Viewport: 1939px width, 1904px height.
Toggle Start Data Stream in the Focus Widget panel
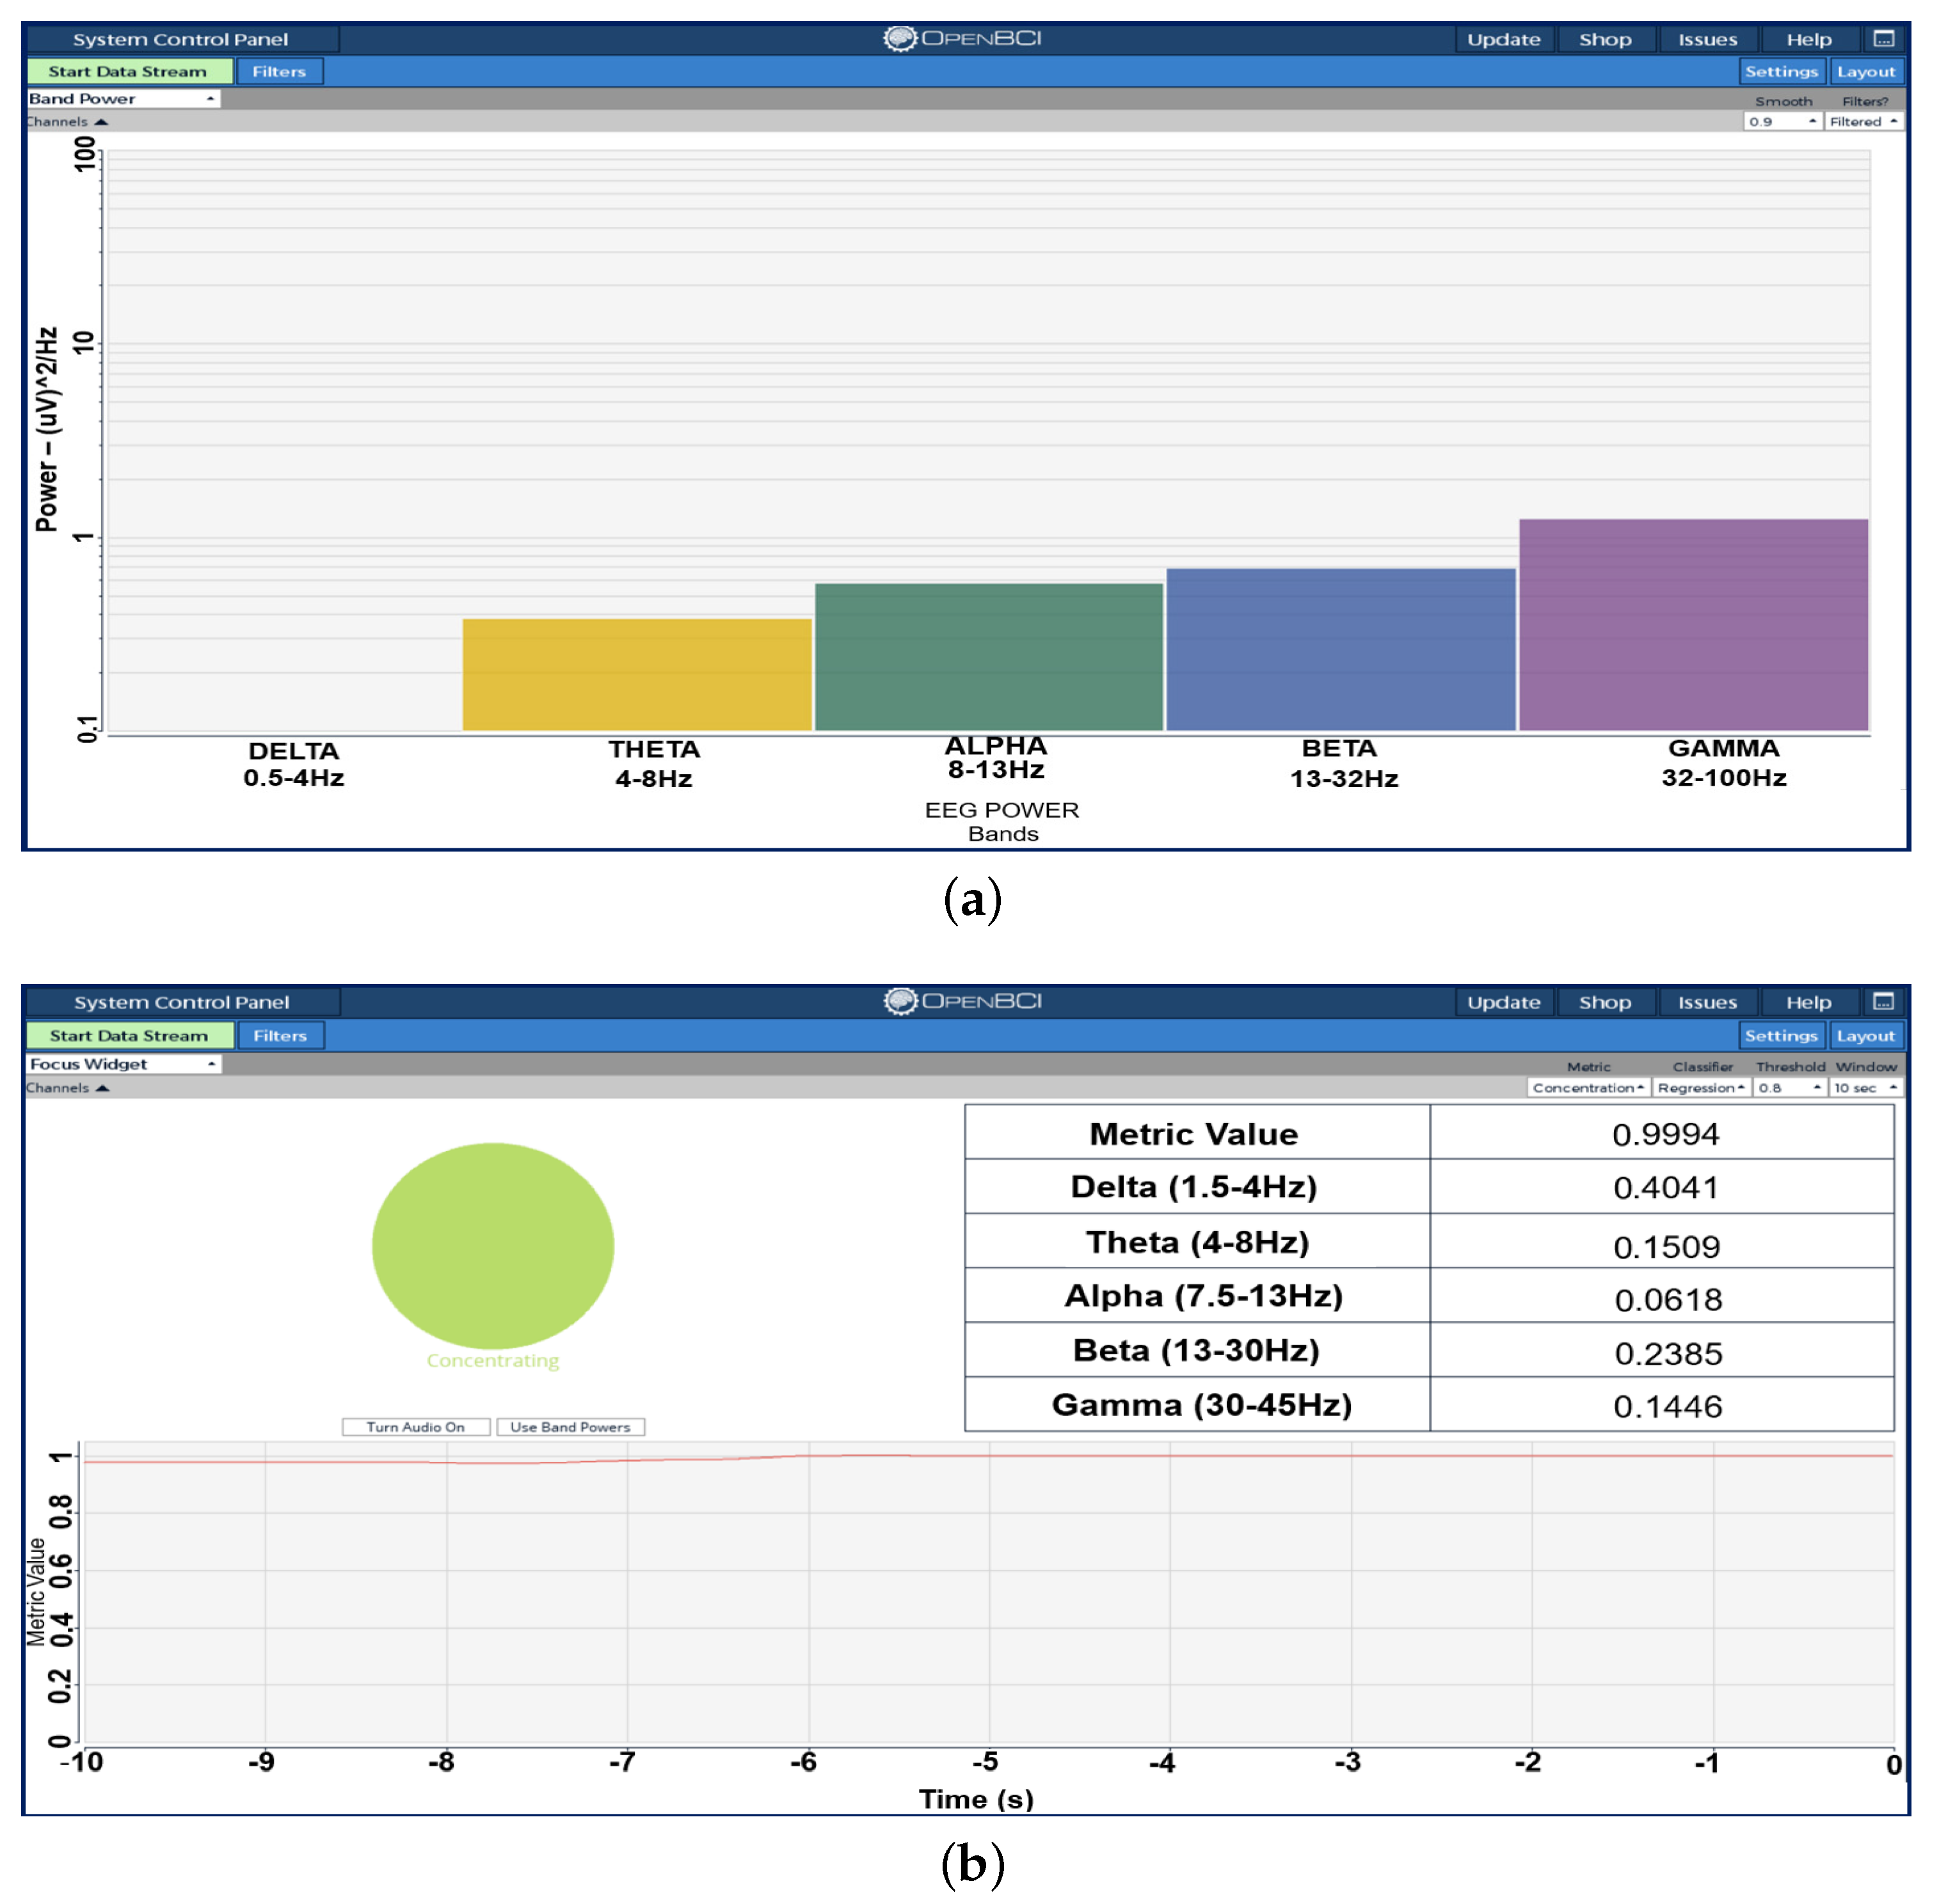tap(129, 1035)
